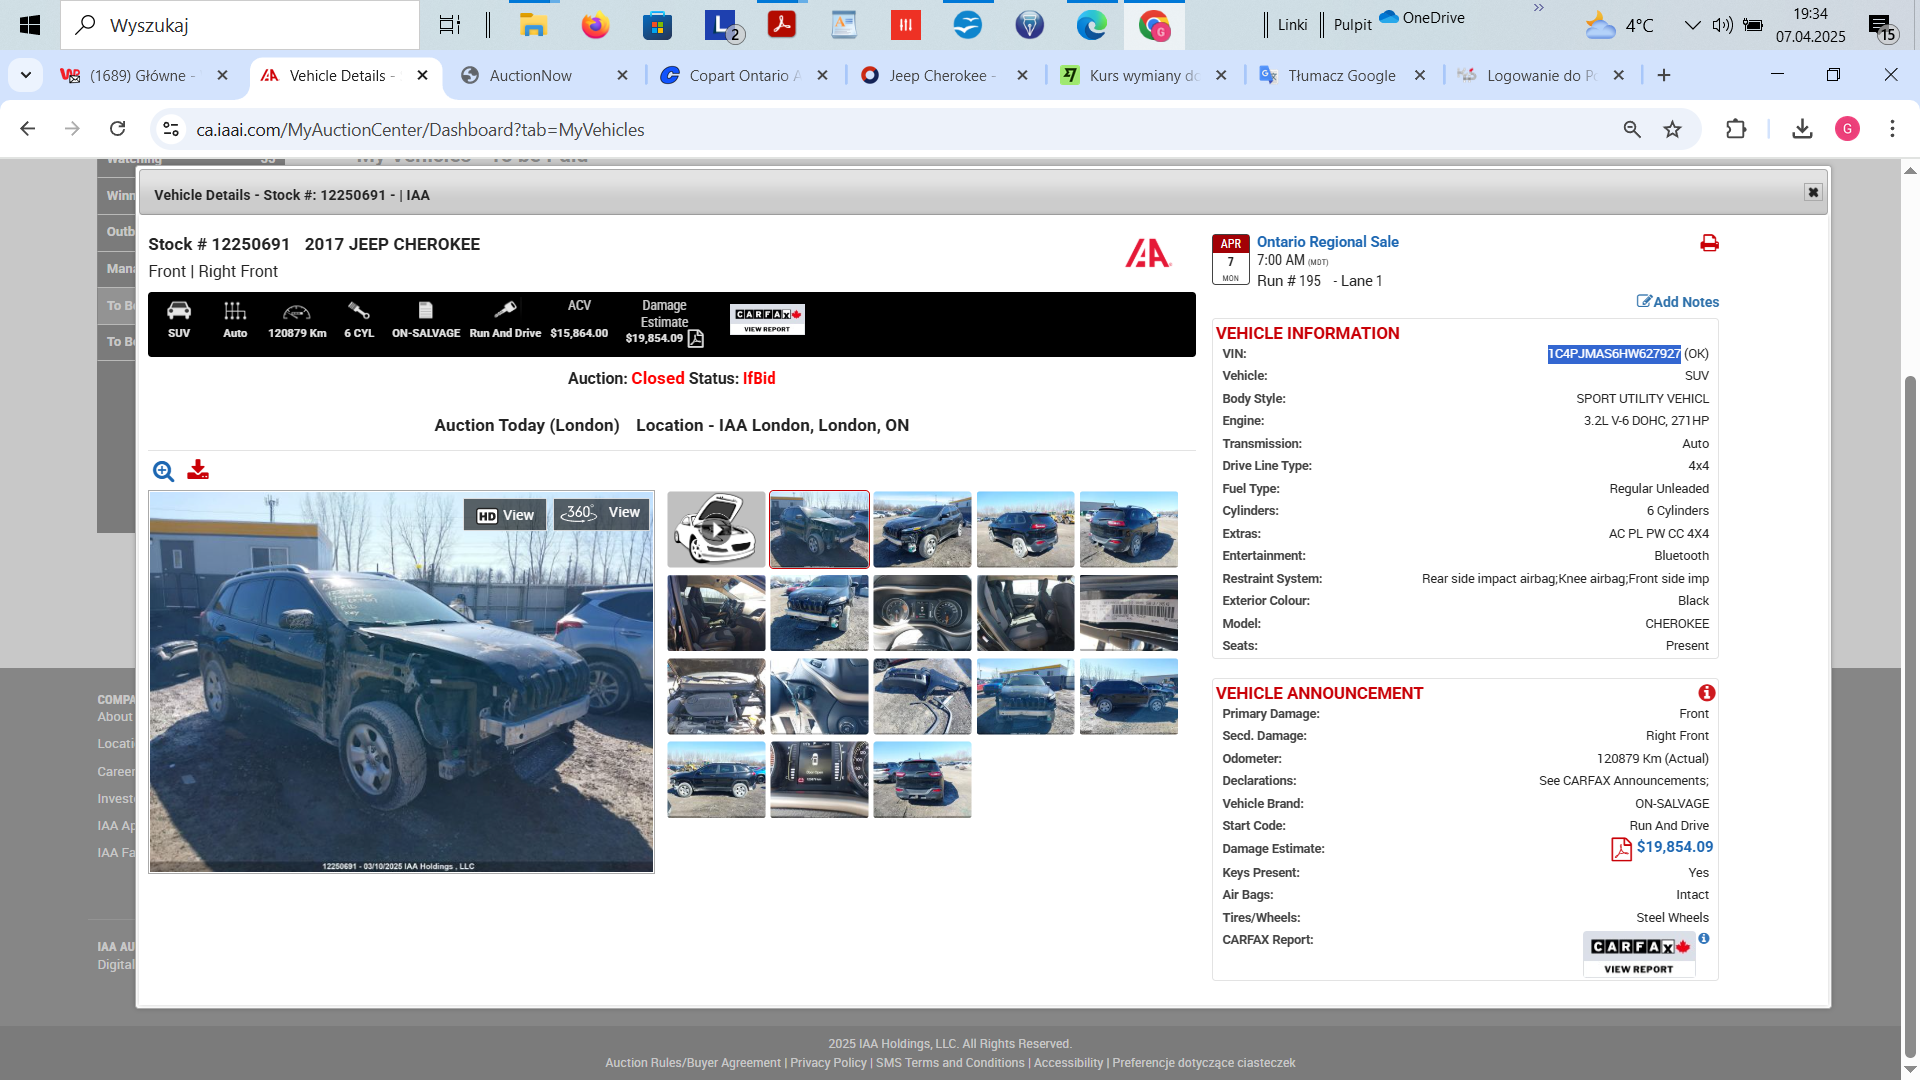This screenshot has height=1080, width=1920.
Task: Reload the current page
Action: click(118, 129)
